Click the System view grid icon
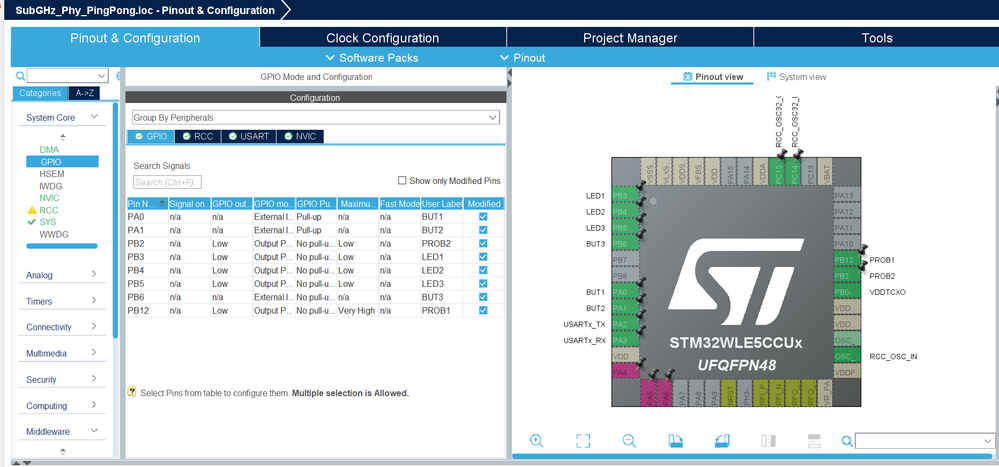The height and width of the screenshot is (467, 999). coord(771,76)
